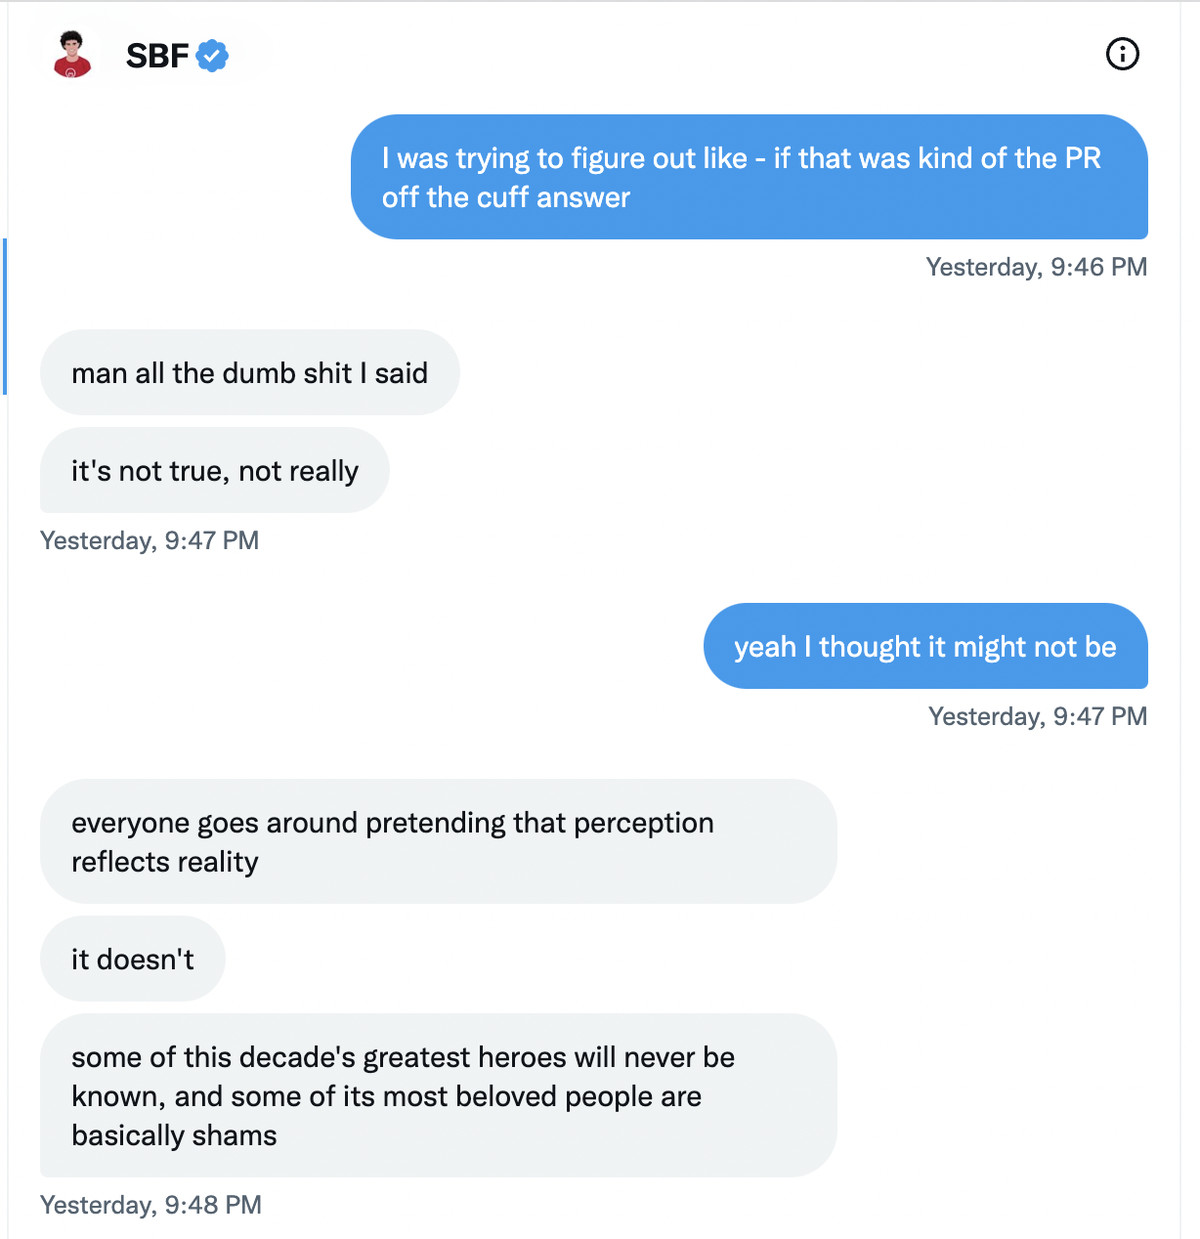Select the 'PR off the cuff answer' message

pyautogui.click(x=748, y=177)
